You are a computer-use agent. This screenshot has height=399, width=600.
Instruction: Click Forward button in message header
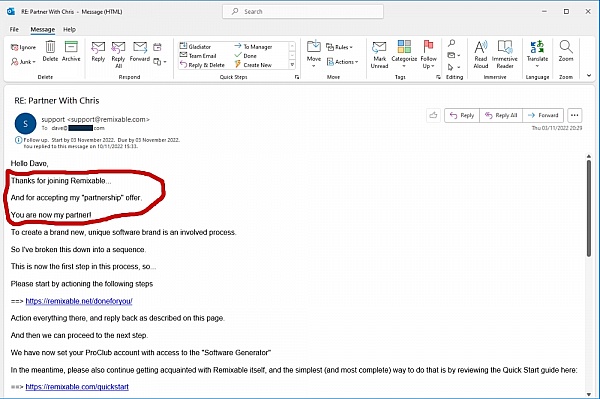coord(543,115)
